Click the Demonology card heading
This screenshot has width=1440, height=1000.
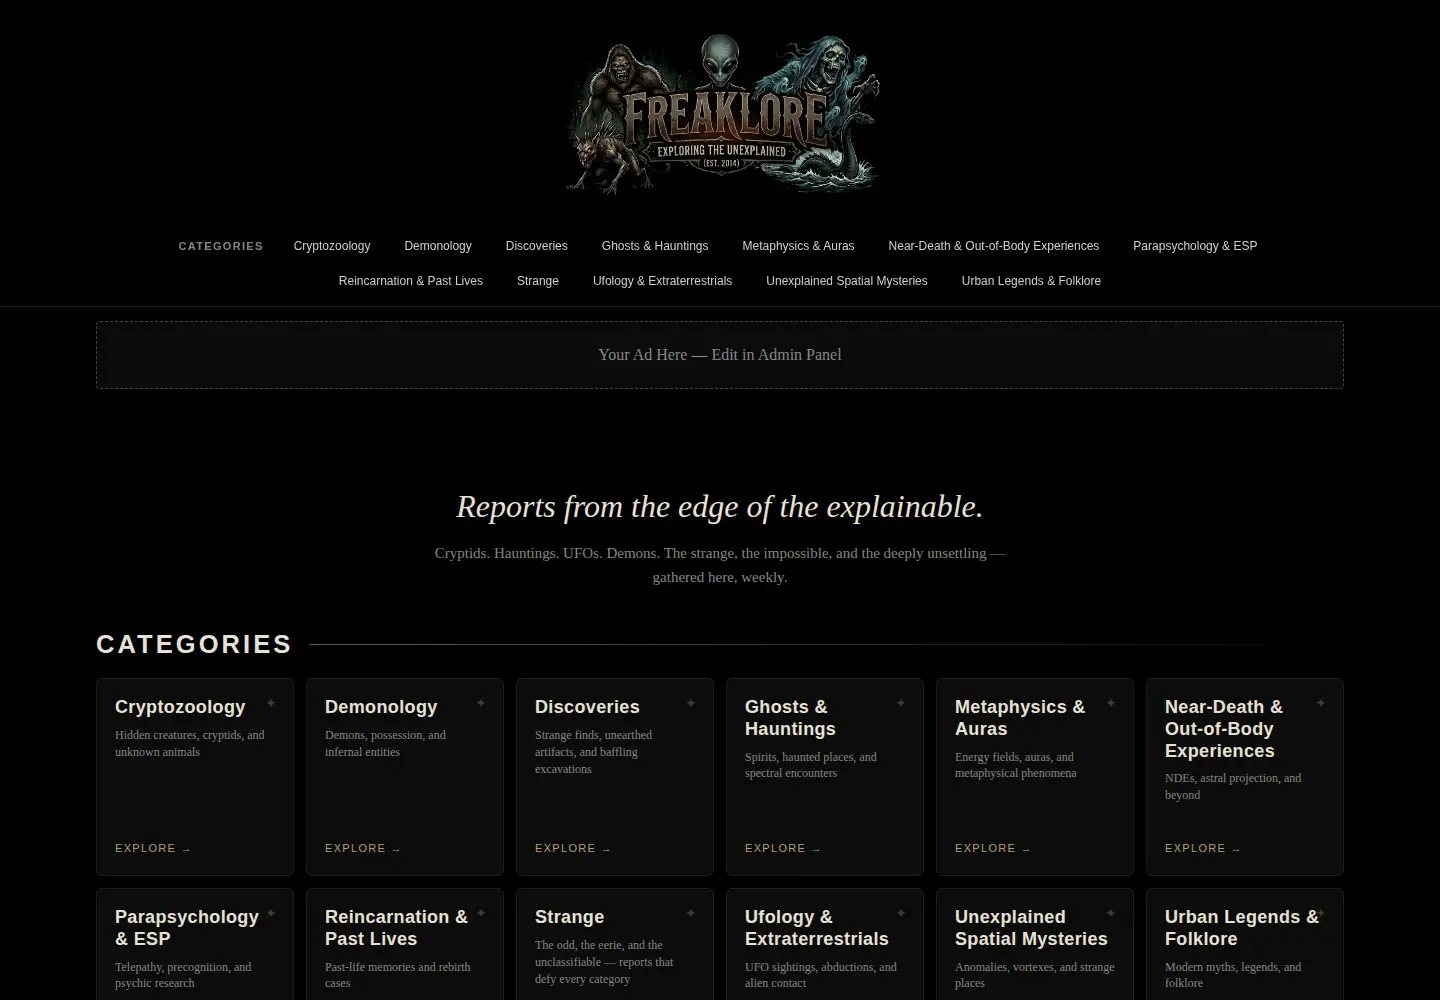click(381, 707)
